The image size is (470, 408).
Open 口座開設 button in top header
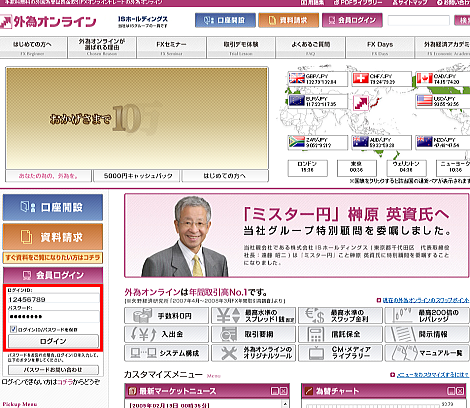pyautogui.click(x=225, y=20)
